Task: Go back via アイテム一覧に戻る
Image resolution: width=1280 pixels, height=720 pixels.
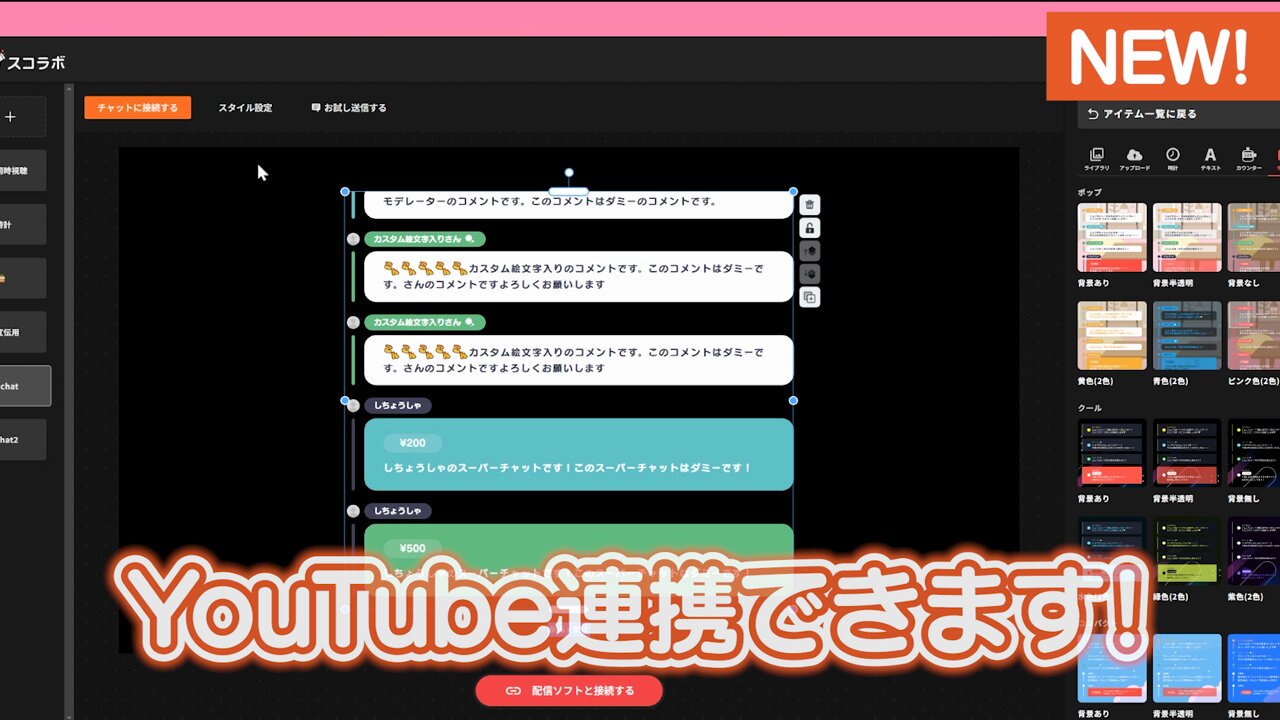Action: [x=1142, y=114]
